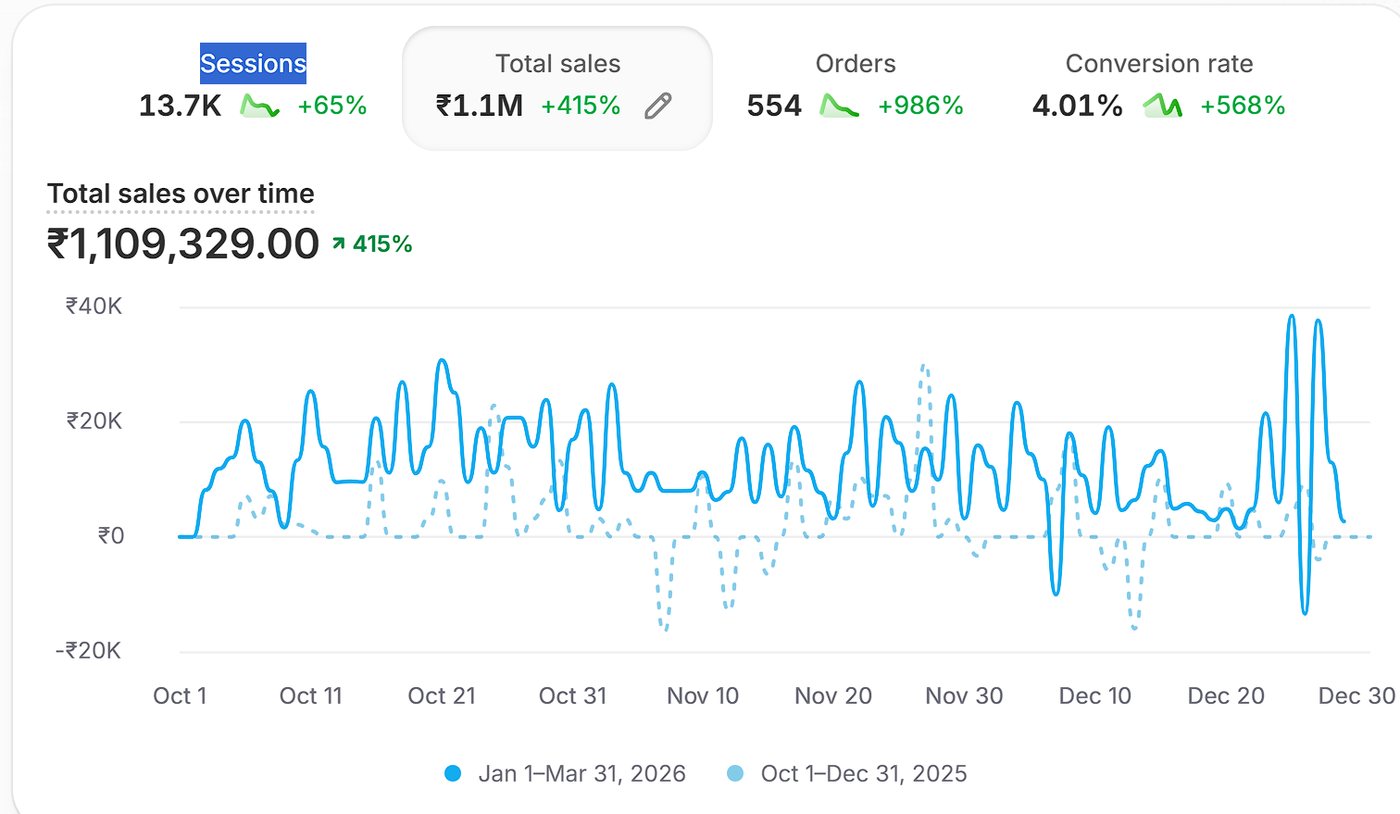Click the ₹40K y-axis label
The width and height of the screenshot is (1400, 814).
94,306
